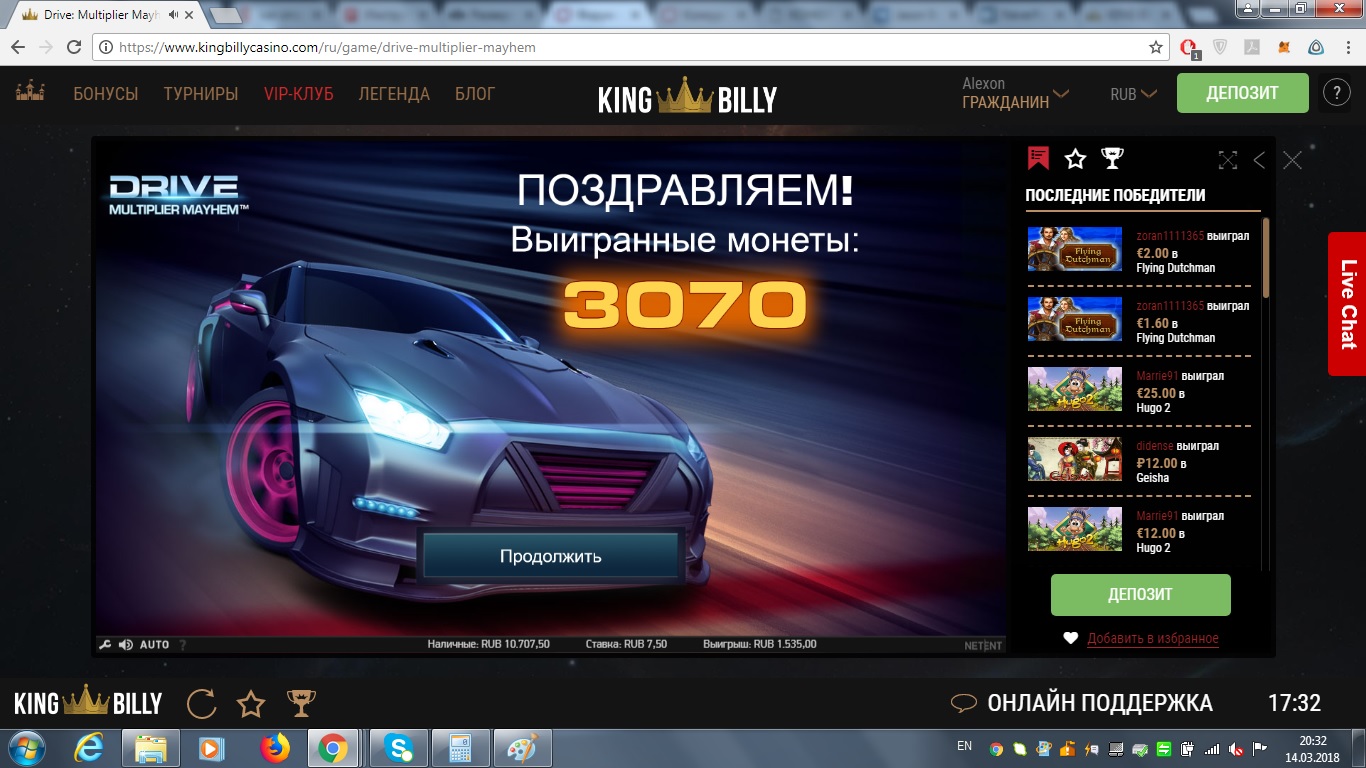This screenshot has height=768, width=1366.
Task: Open the Geisha game thumbnail
Action: pos(1075,459)
